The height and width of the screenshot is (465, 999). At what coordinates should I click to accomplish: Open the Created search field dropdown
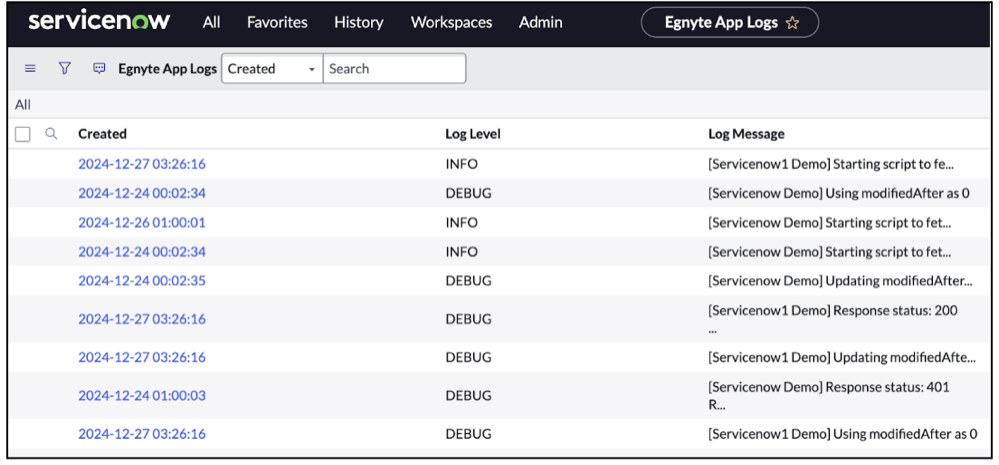(272, 69)
